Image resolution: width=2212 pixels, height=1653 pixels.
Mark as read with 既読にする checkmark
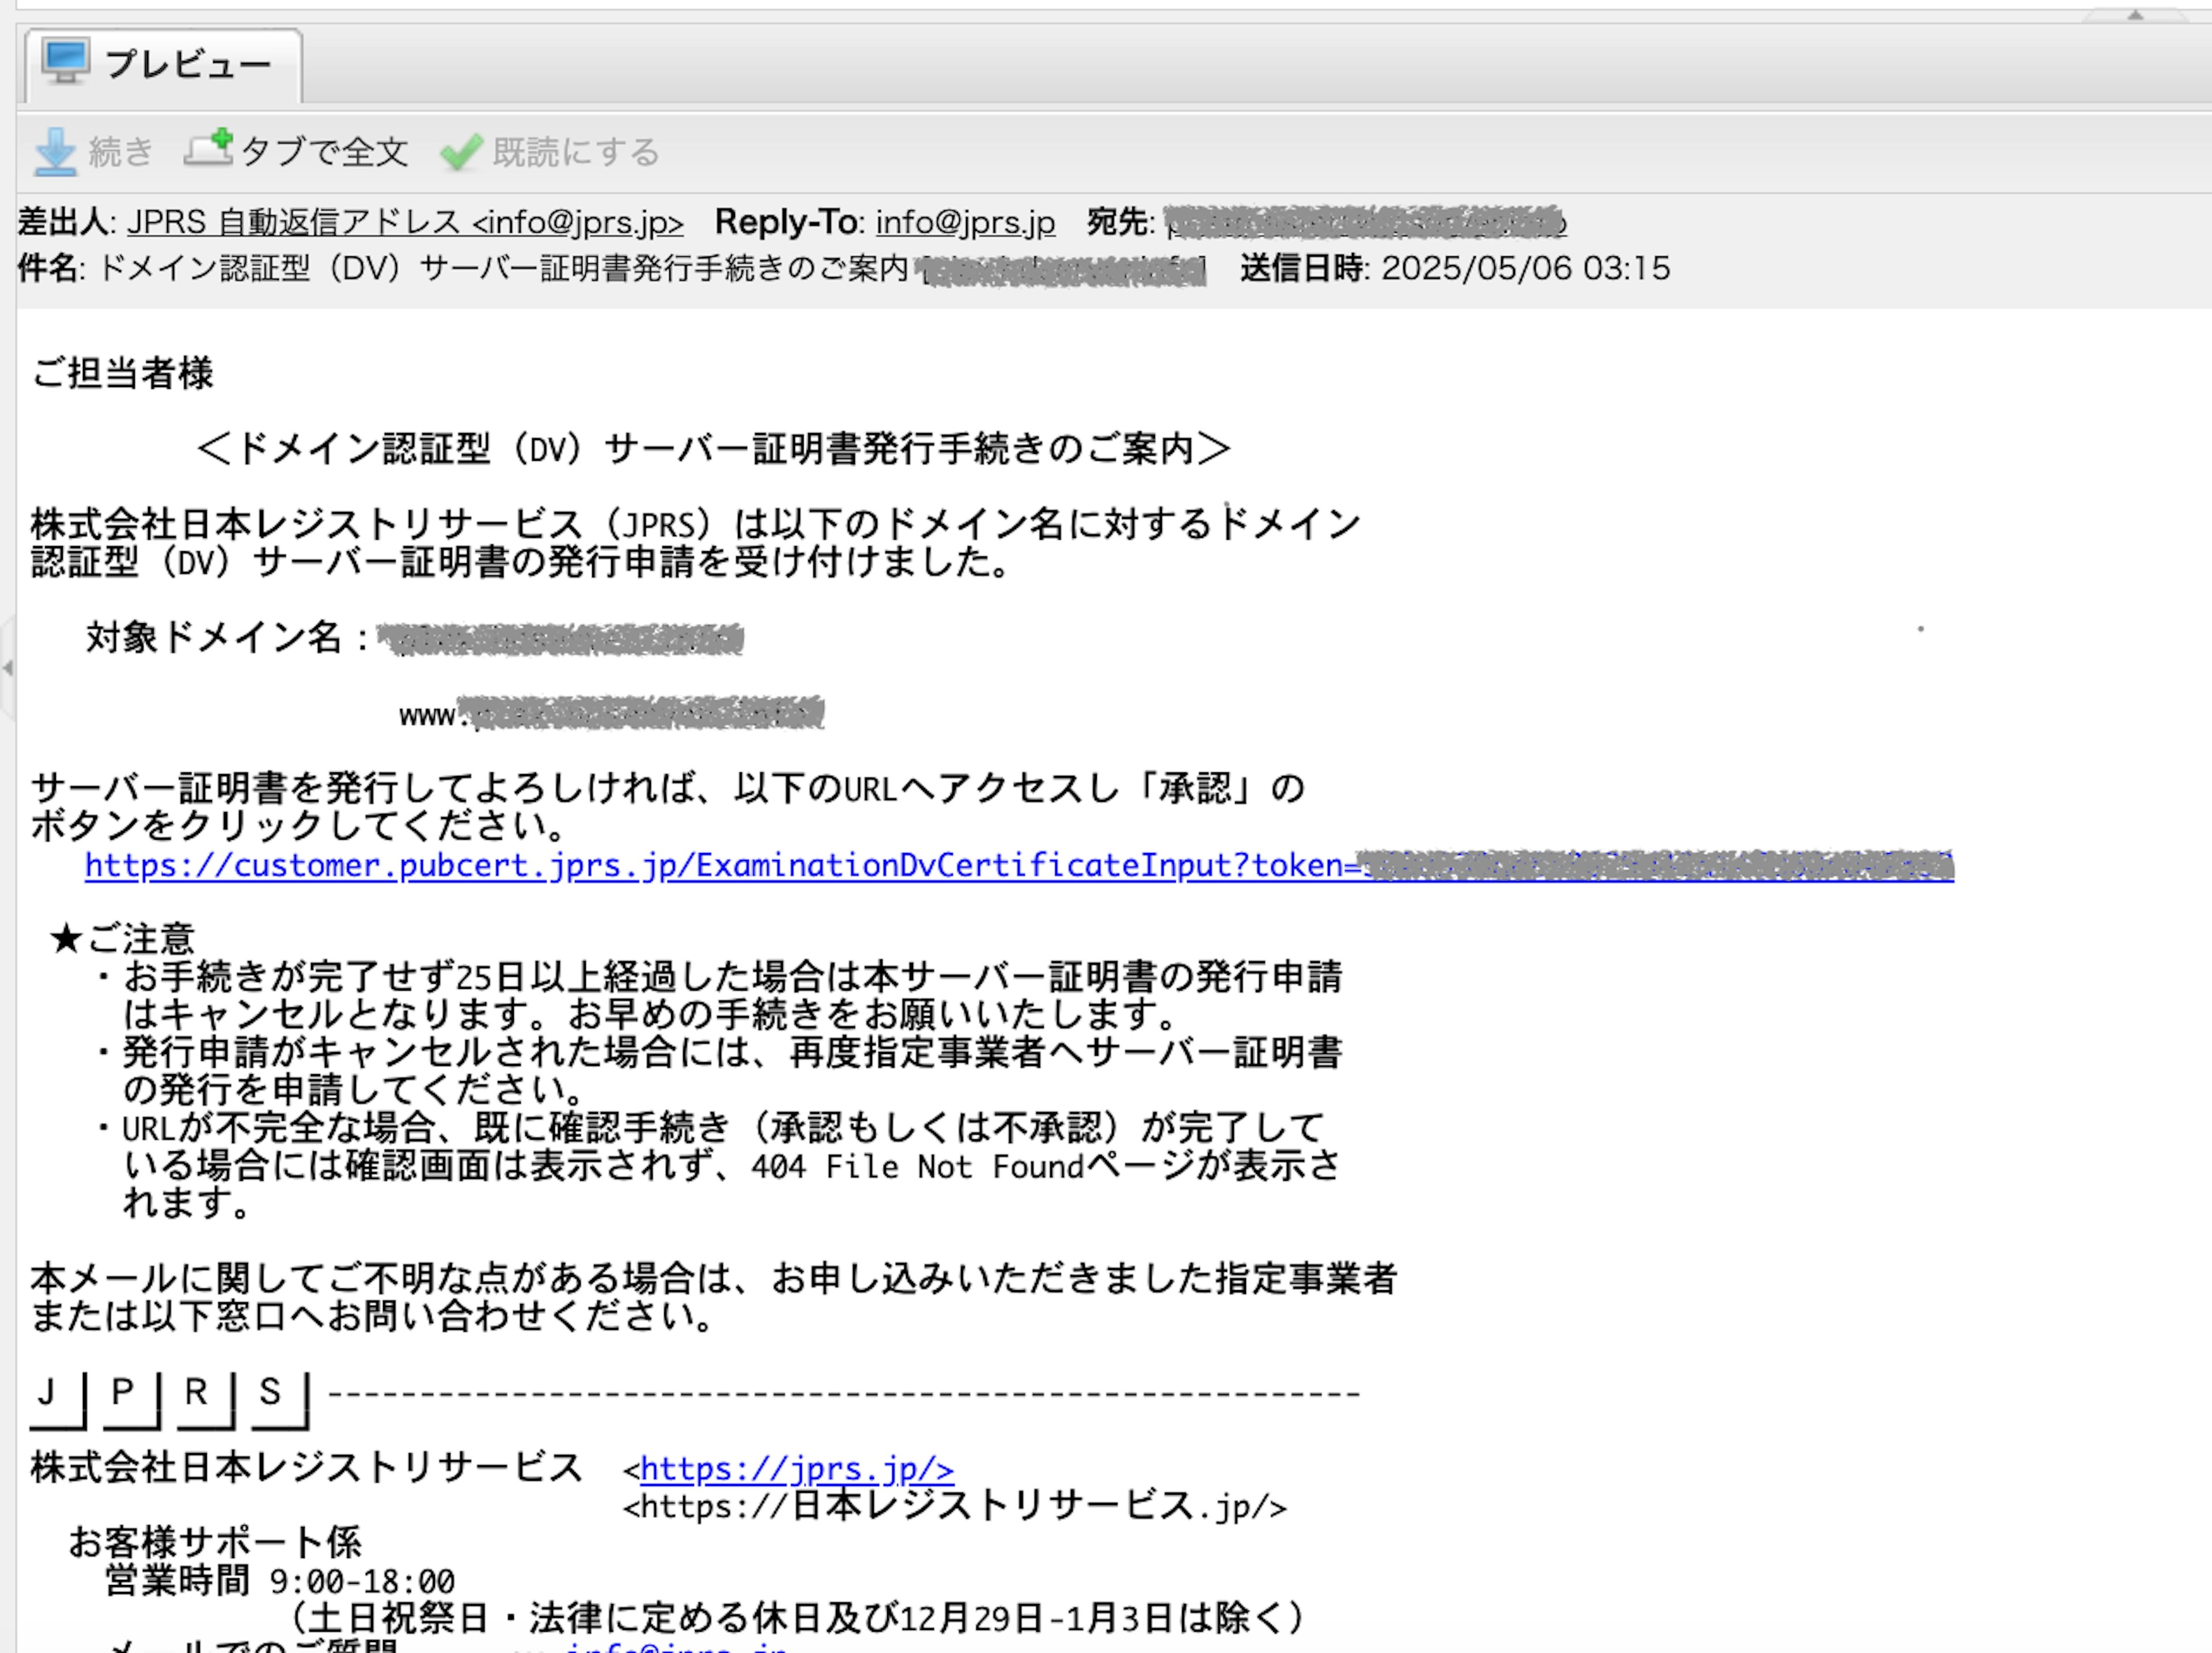pos(461,152)
